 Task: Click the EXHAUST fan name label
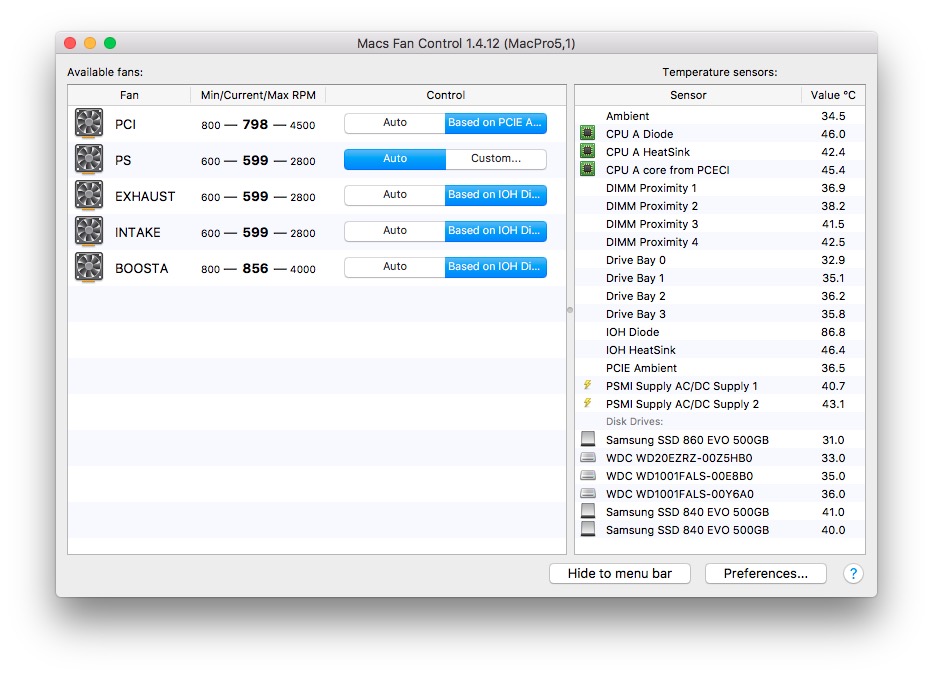pos(145,196)
